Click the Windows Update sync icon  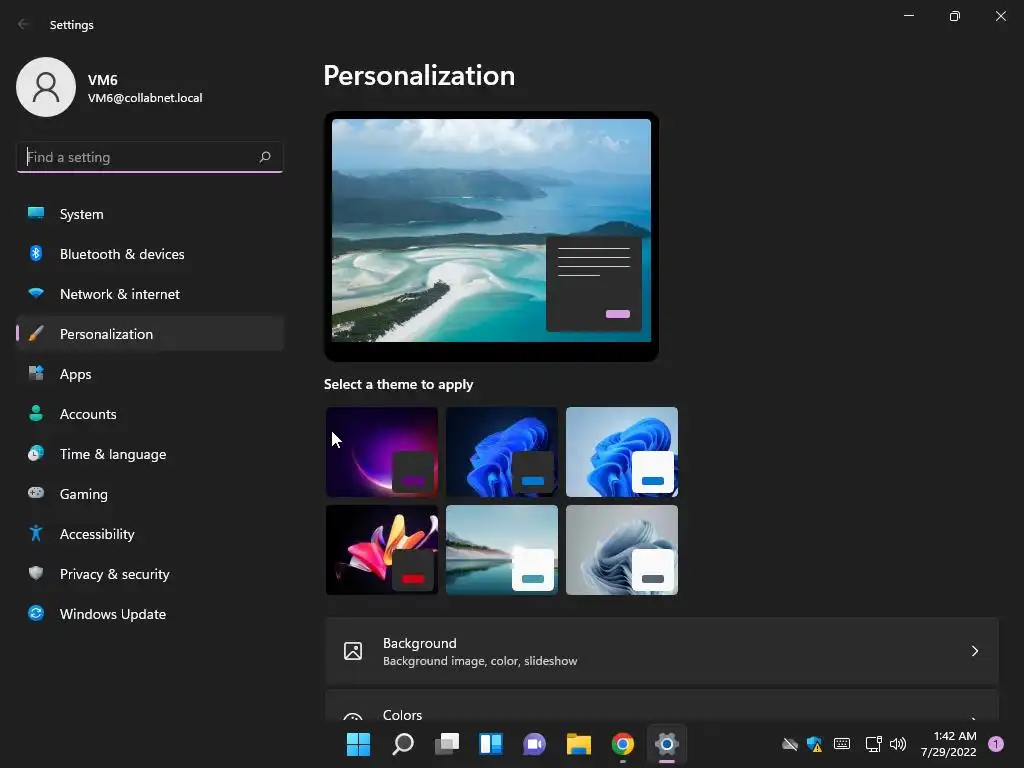coord(36,613)
